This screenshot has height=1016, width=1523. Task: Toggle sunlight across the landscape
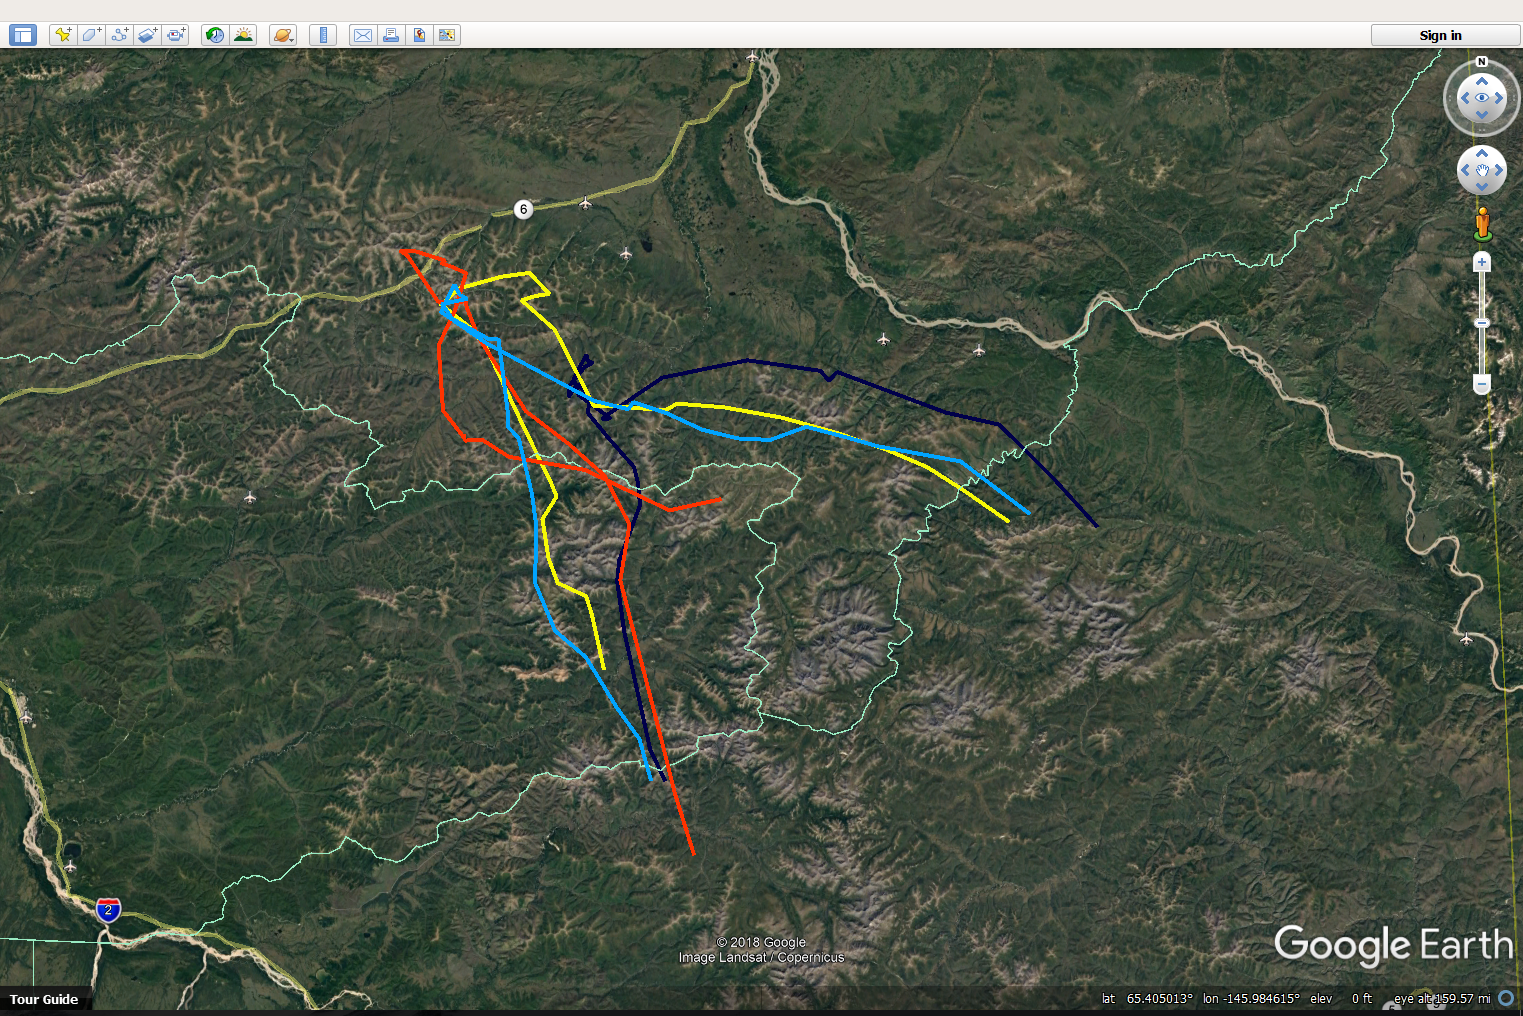pos(243,35)
